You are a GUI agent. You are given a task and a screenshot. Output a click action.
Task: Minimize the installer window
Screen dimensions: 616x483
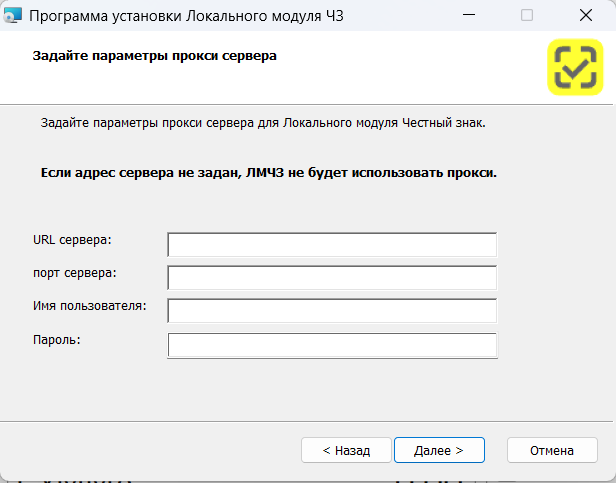[x=469, y=15]
